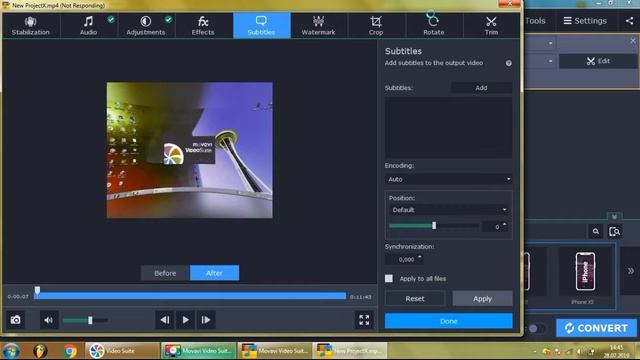Open the Crop tool
640x360 pixels.
pos(376,26)
